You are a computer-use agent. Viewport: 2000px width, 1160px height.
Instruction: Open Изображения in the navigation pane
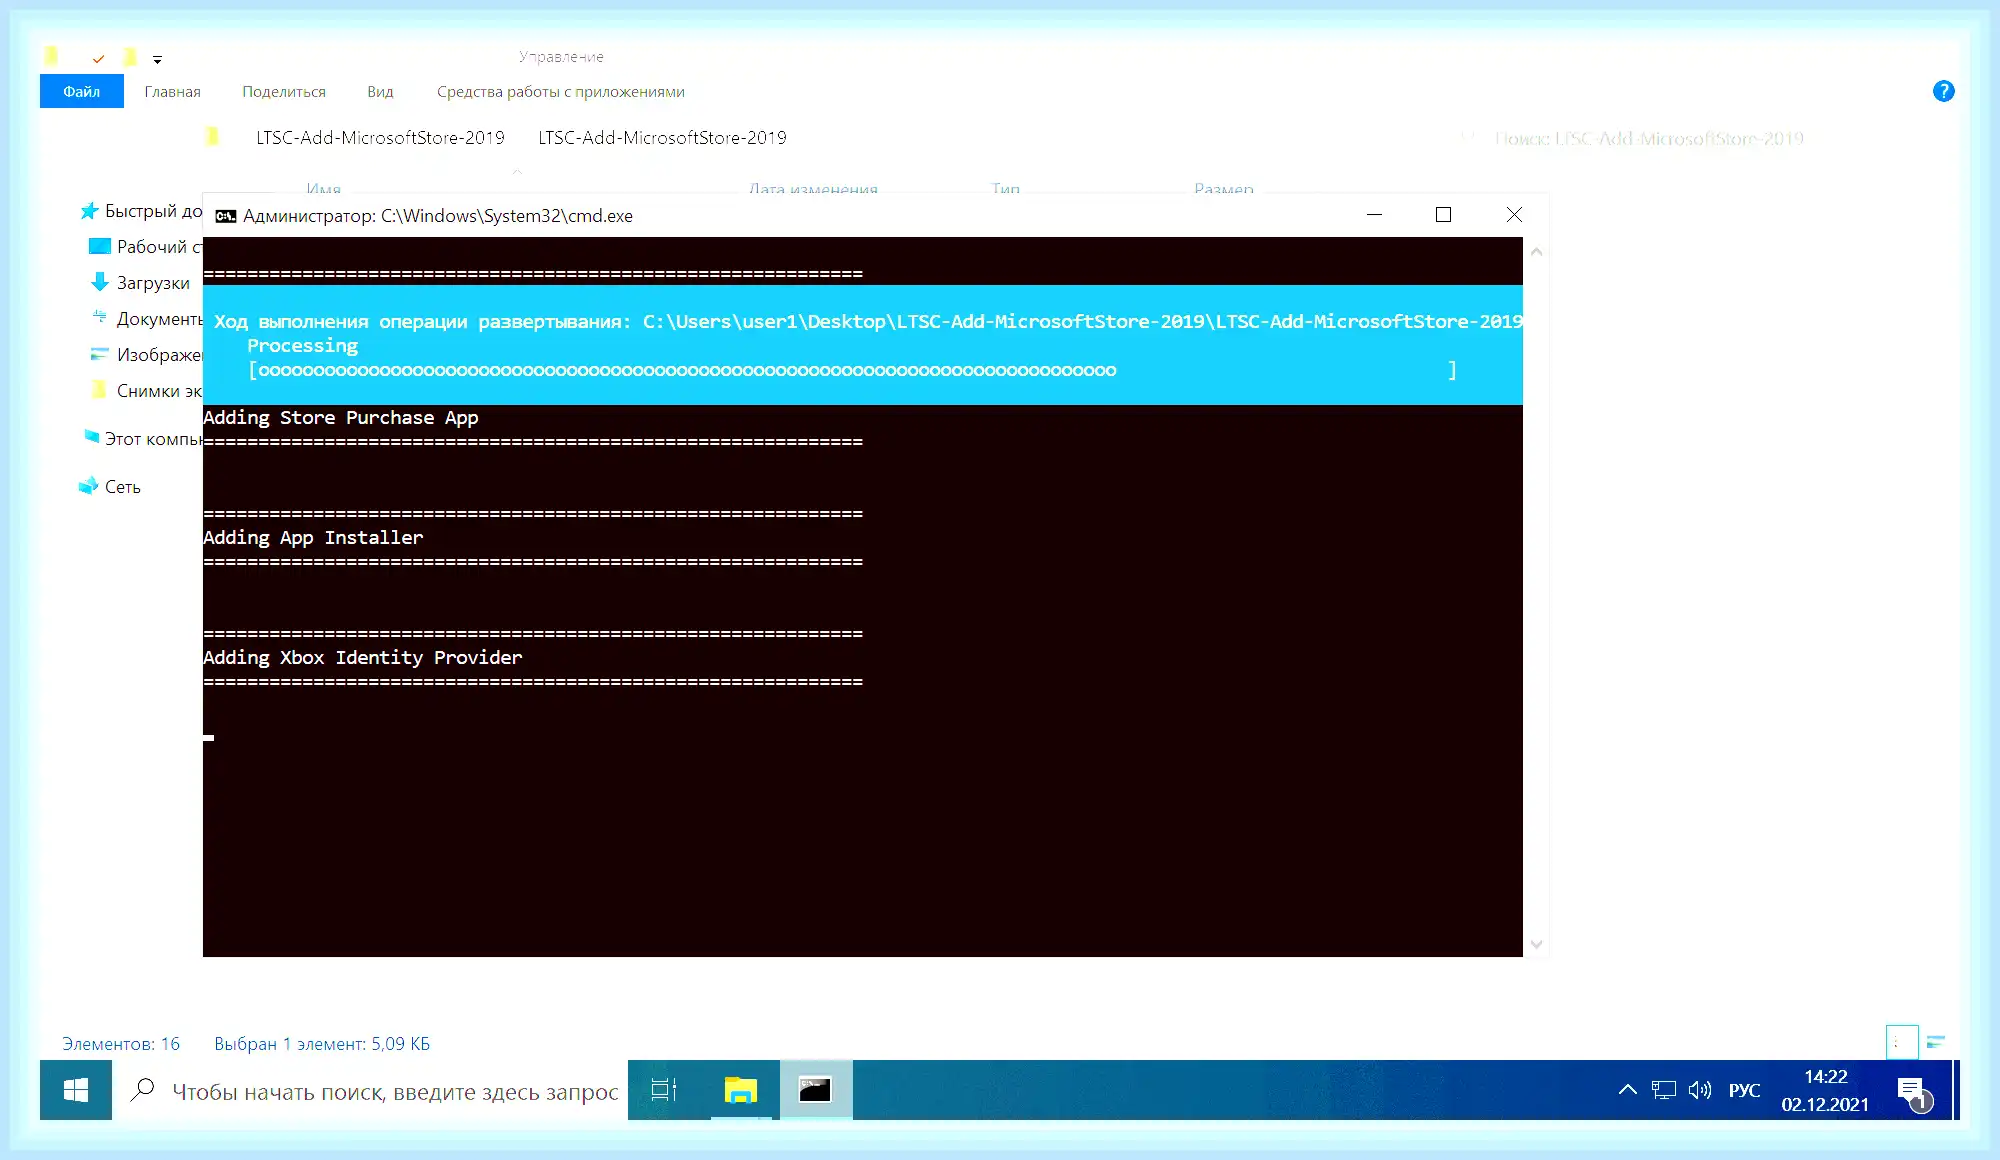point(146,355)
